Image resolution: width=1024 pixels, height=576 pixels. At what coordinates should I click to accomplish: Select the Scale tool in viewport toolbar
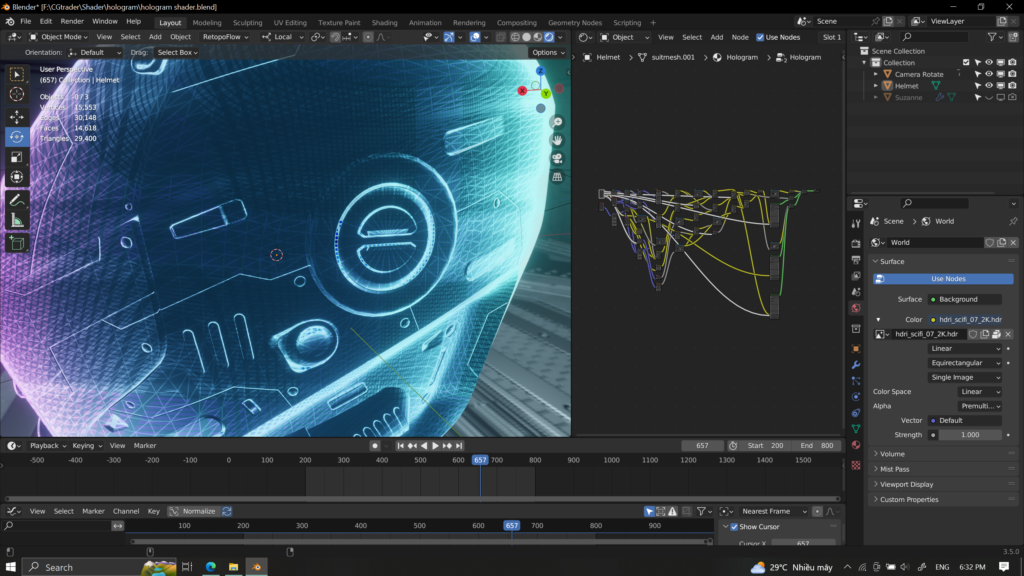pyautogui.click(x=17, y=157)
